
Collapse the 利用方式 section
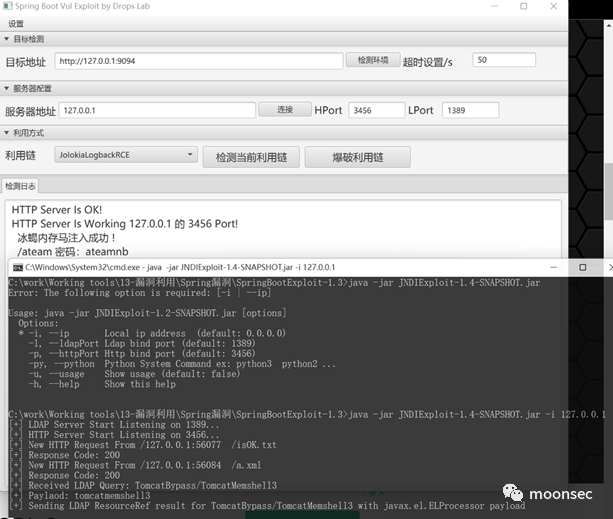pyautogui.click(x=6, y=133)
